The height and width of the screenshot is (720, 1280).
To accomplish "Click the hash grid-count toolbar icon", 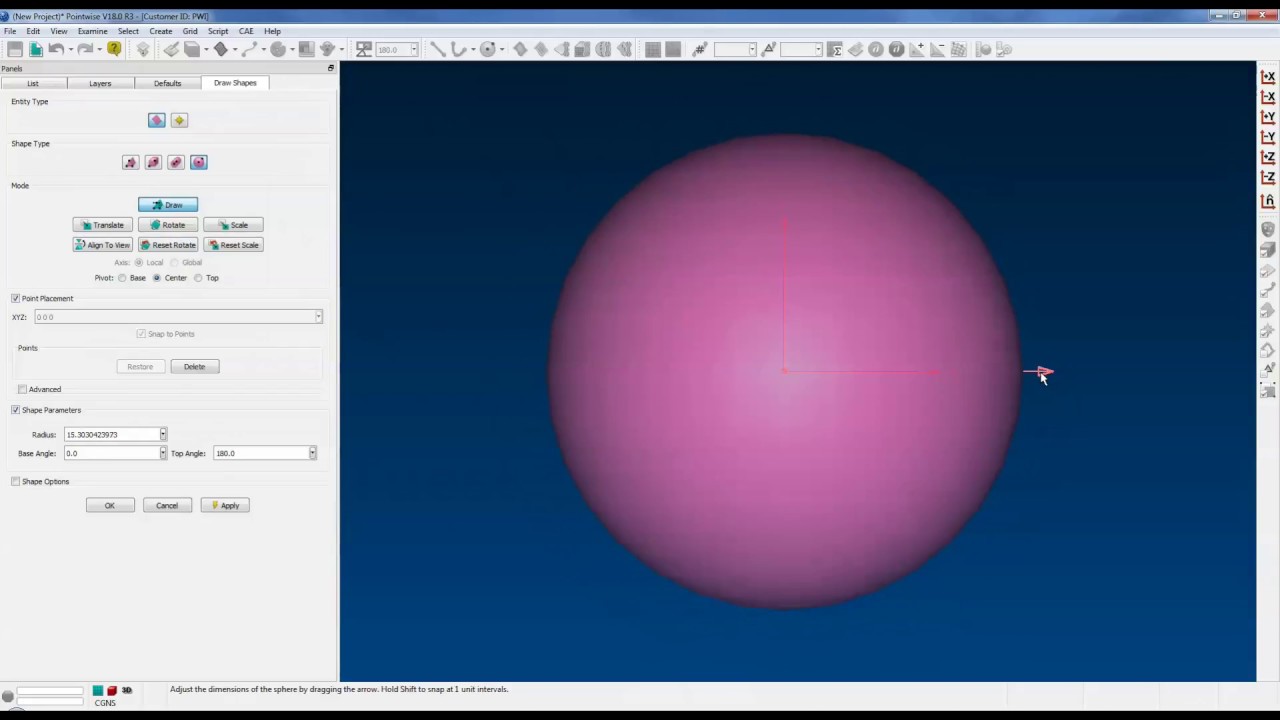I will pyautogui.click(x=700, y=49).
